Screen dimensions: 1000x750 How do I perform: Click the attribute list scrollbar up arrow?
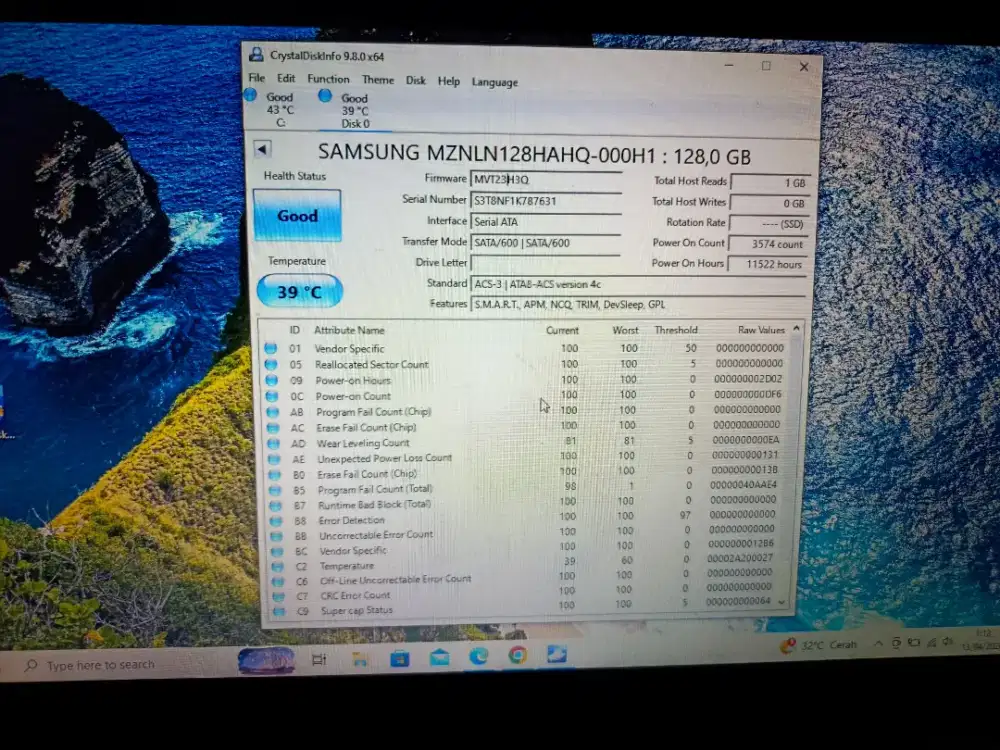[x=796, y=328]
